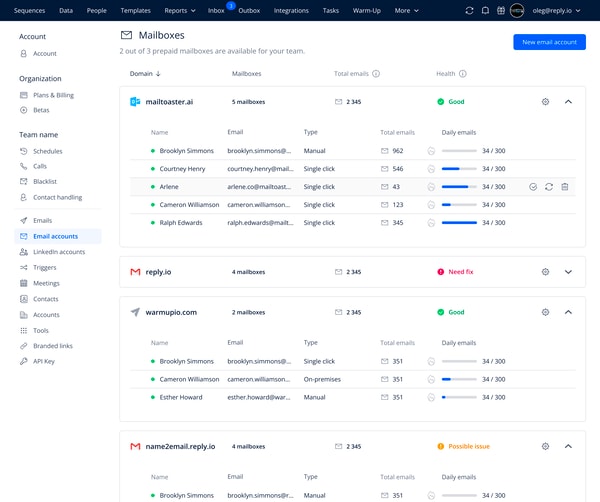Click Courtney Henry's daily emails progress bar

pyautogui.click(x=459, y=169)
